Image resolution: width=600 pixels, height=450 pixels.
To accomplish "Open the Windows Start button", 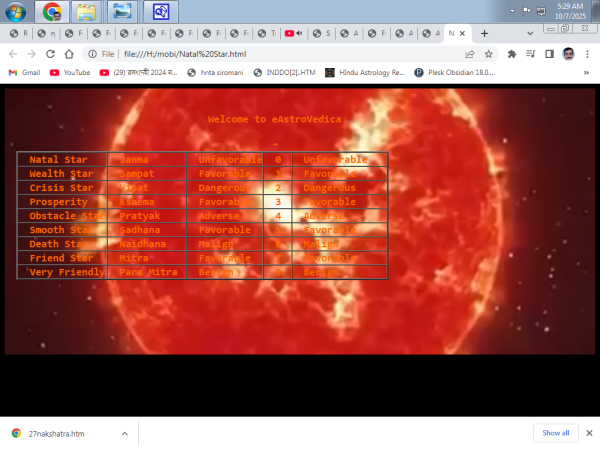I will pos(16,12).
